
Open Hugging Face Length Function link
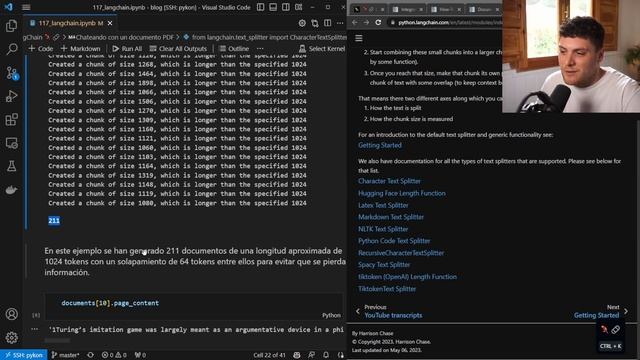pos(402,193)
